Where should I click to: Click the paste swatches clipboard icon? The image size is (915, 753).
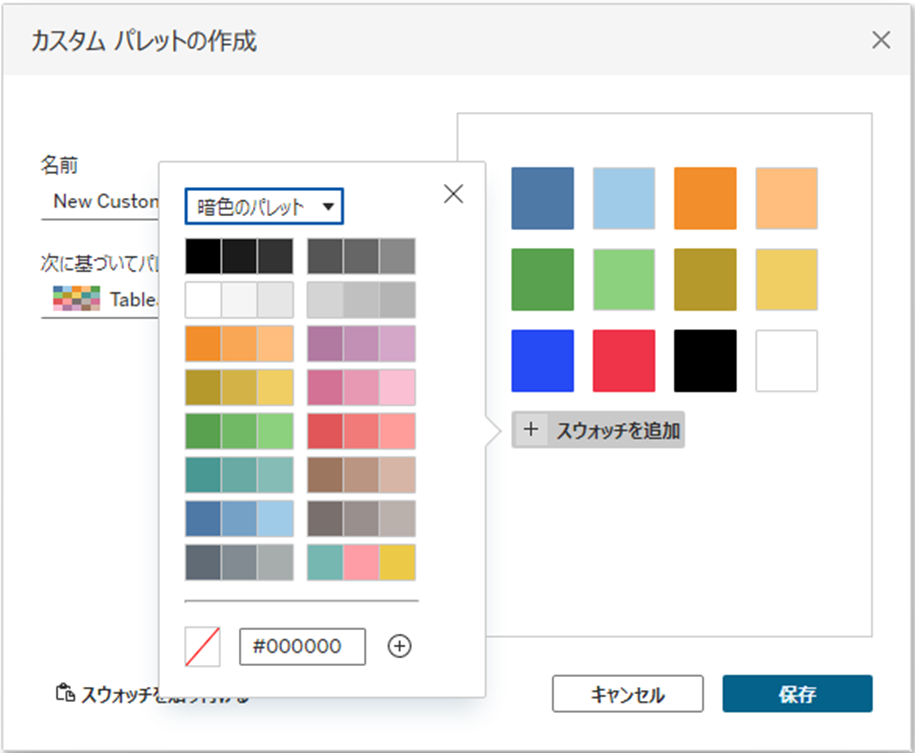click(65, 693)
